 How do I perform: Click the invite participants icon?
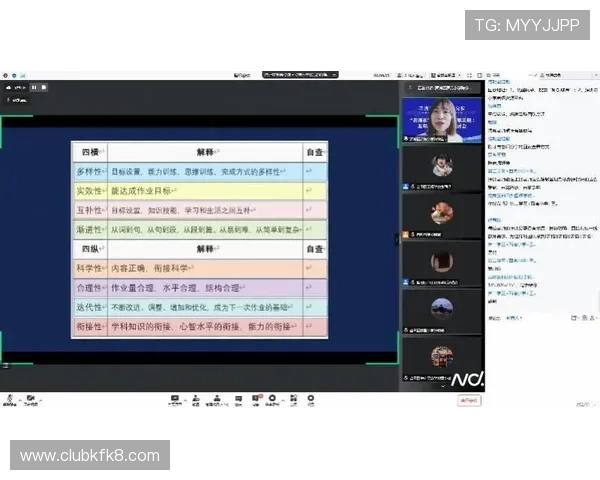(x=194, y=399)
